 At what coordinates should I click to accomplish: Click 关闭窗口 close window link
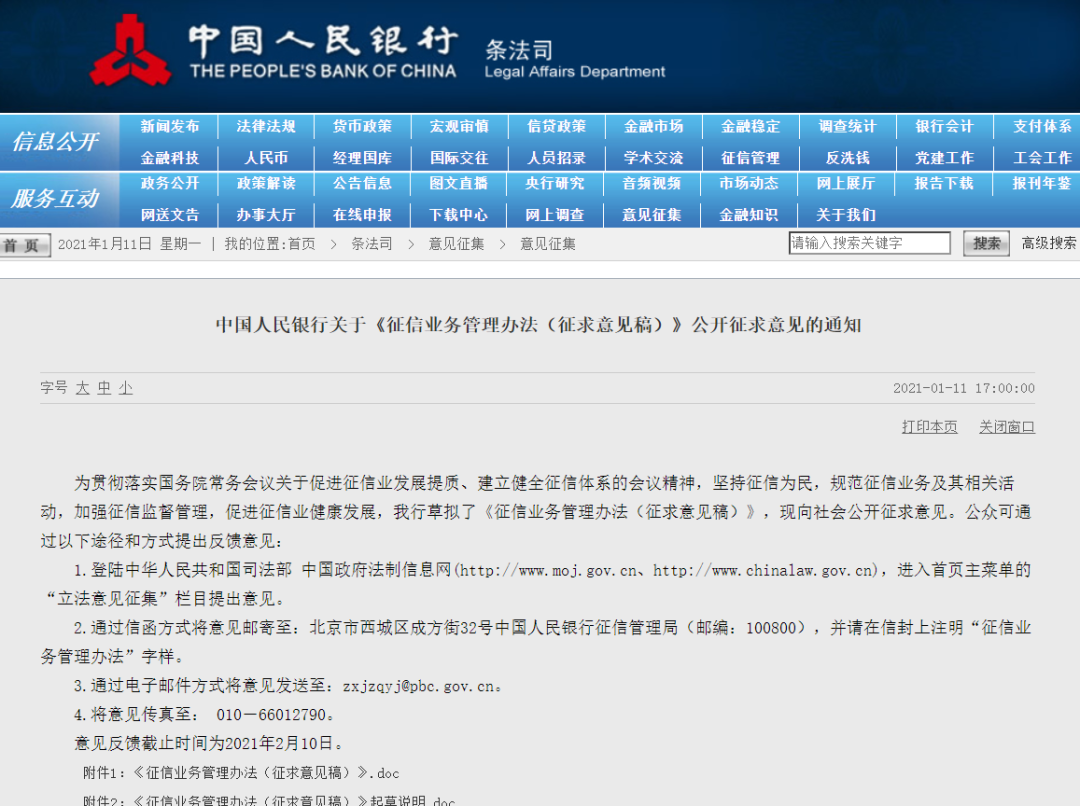coord(1007,427)
